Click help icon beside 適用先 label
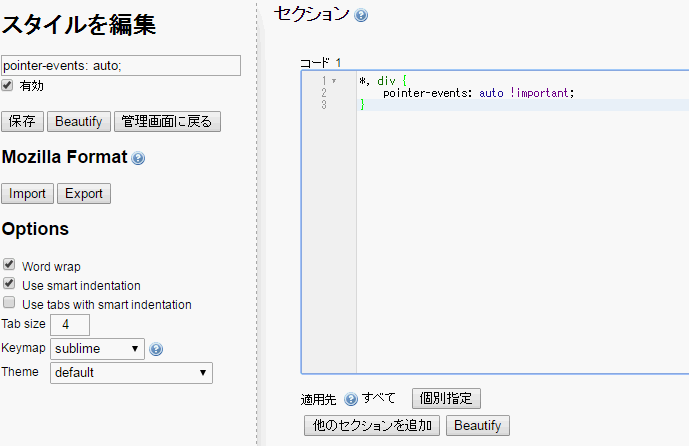Viewport: 689px width, 446px height. 351,399
